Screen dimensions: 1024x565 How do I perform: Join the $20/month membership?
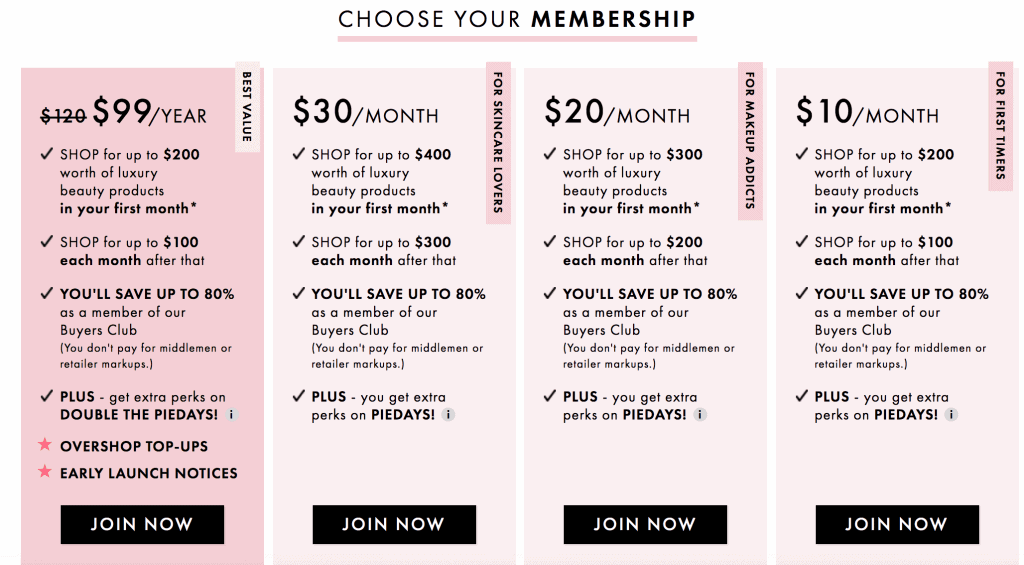(645, 524)
